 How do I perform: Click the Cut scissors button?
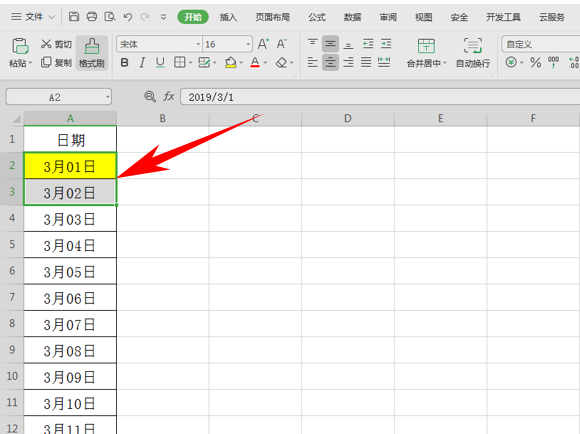click(x=56, y=44)
